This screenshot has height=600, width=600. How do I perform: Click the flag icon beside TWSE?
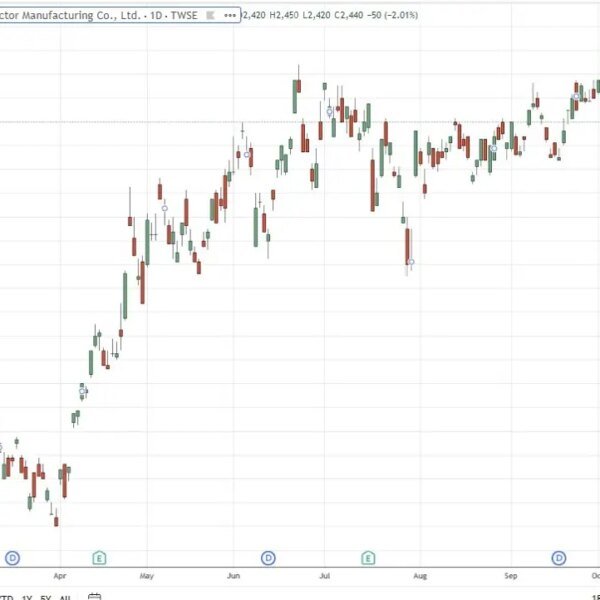210,15
